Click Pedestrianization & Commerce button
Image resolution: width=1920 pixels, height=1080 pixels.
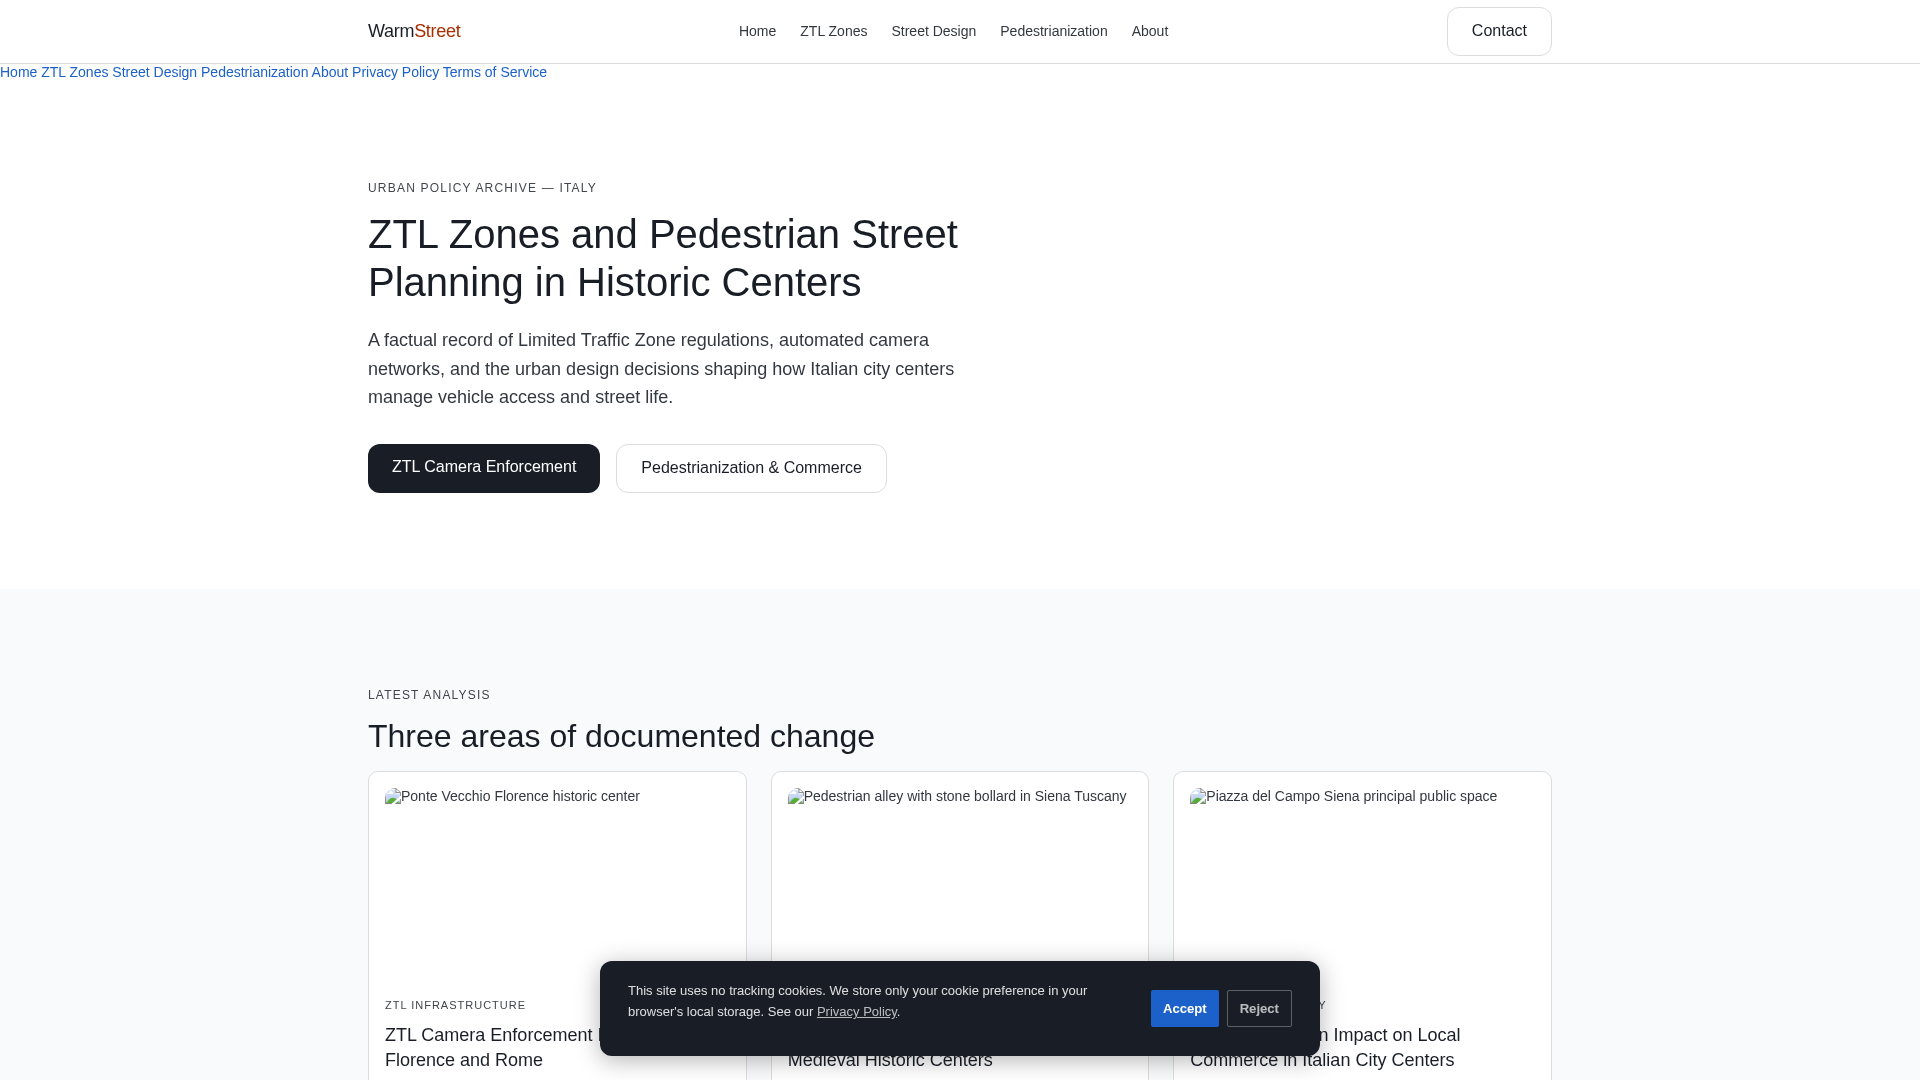click(x=751, y=468)
